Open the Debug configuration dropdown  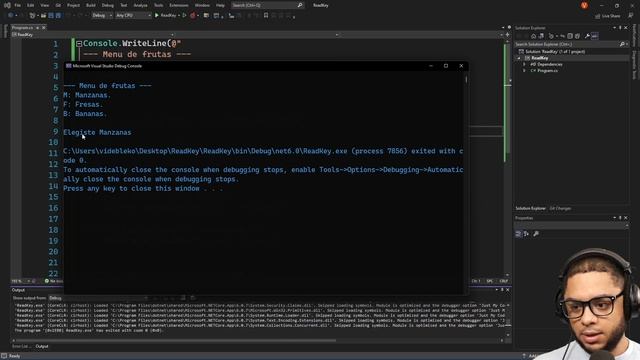point(102,16)
